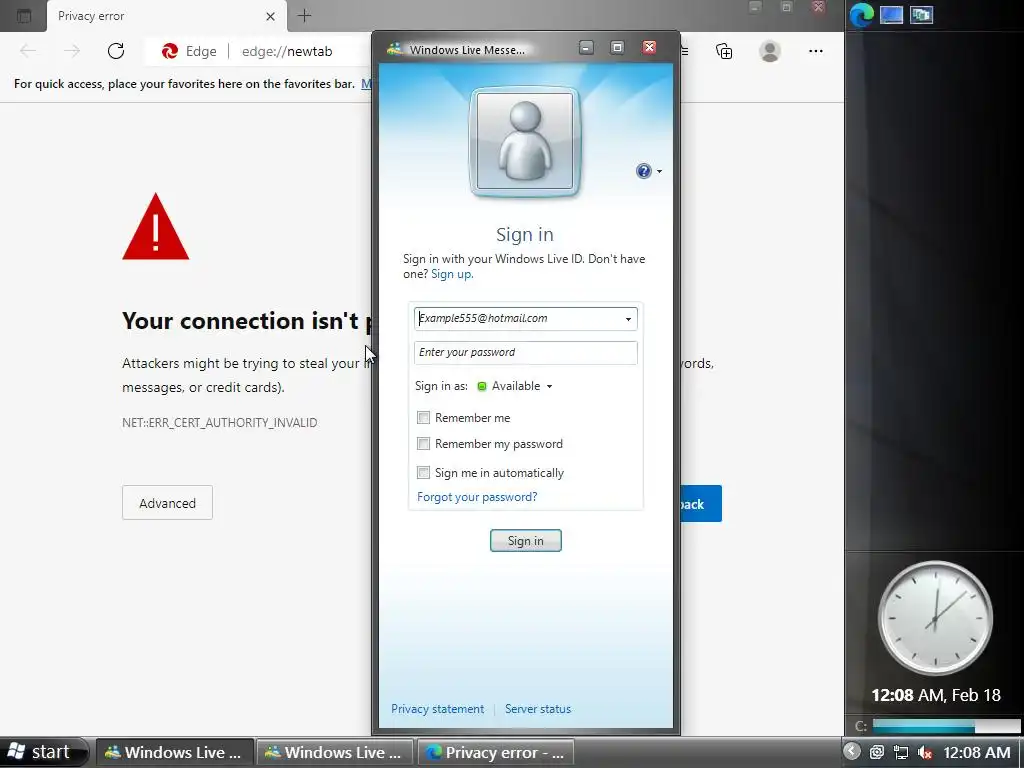Viewport: 1024px width, 768px height.
Task: Click the network connection tray icon
Action: coord(901,752)
